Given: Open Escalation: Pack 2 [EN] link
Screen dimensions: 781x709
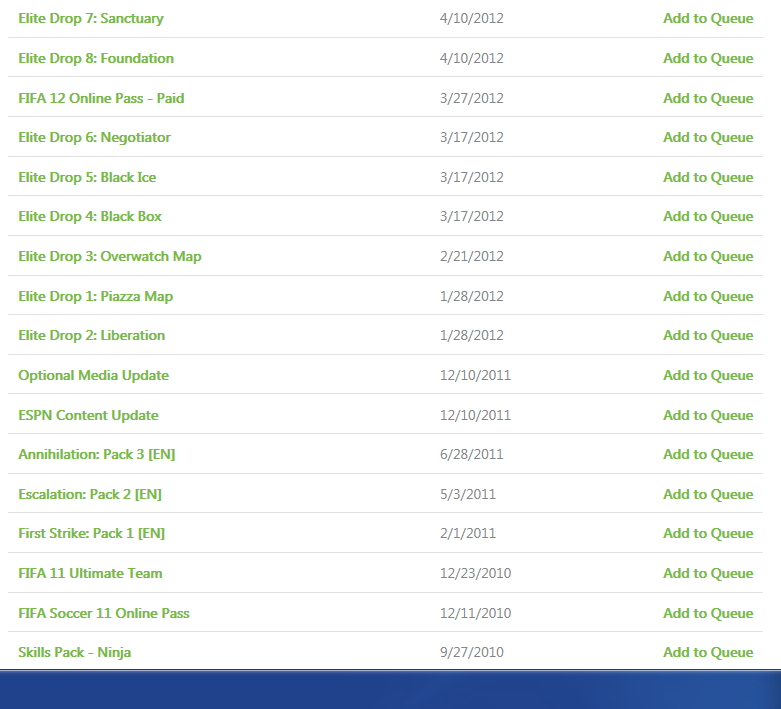Looking at the screenshot, I should [90, 494].
